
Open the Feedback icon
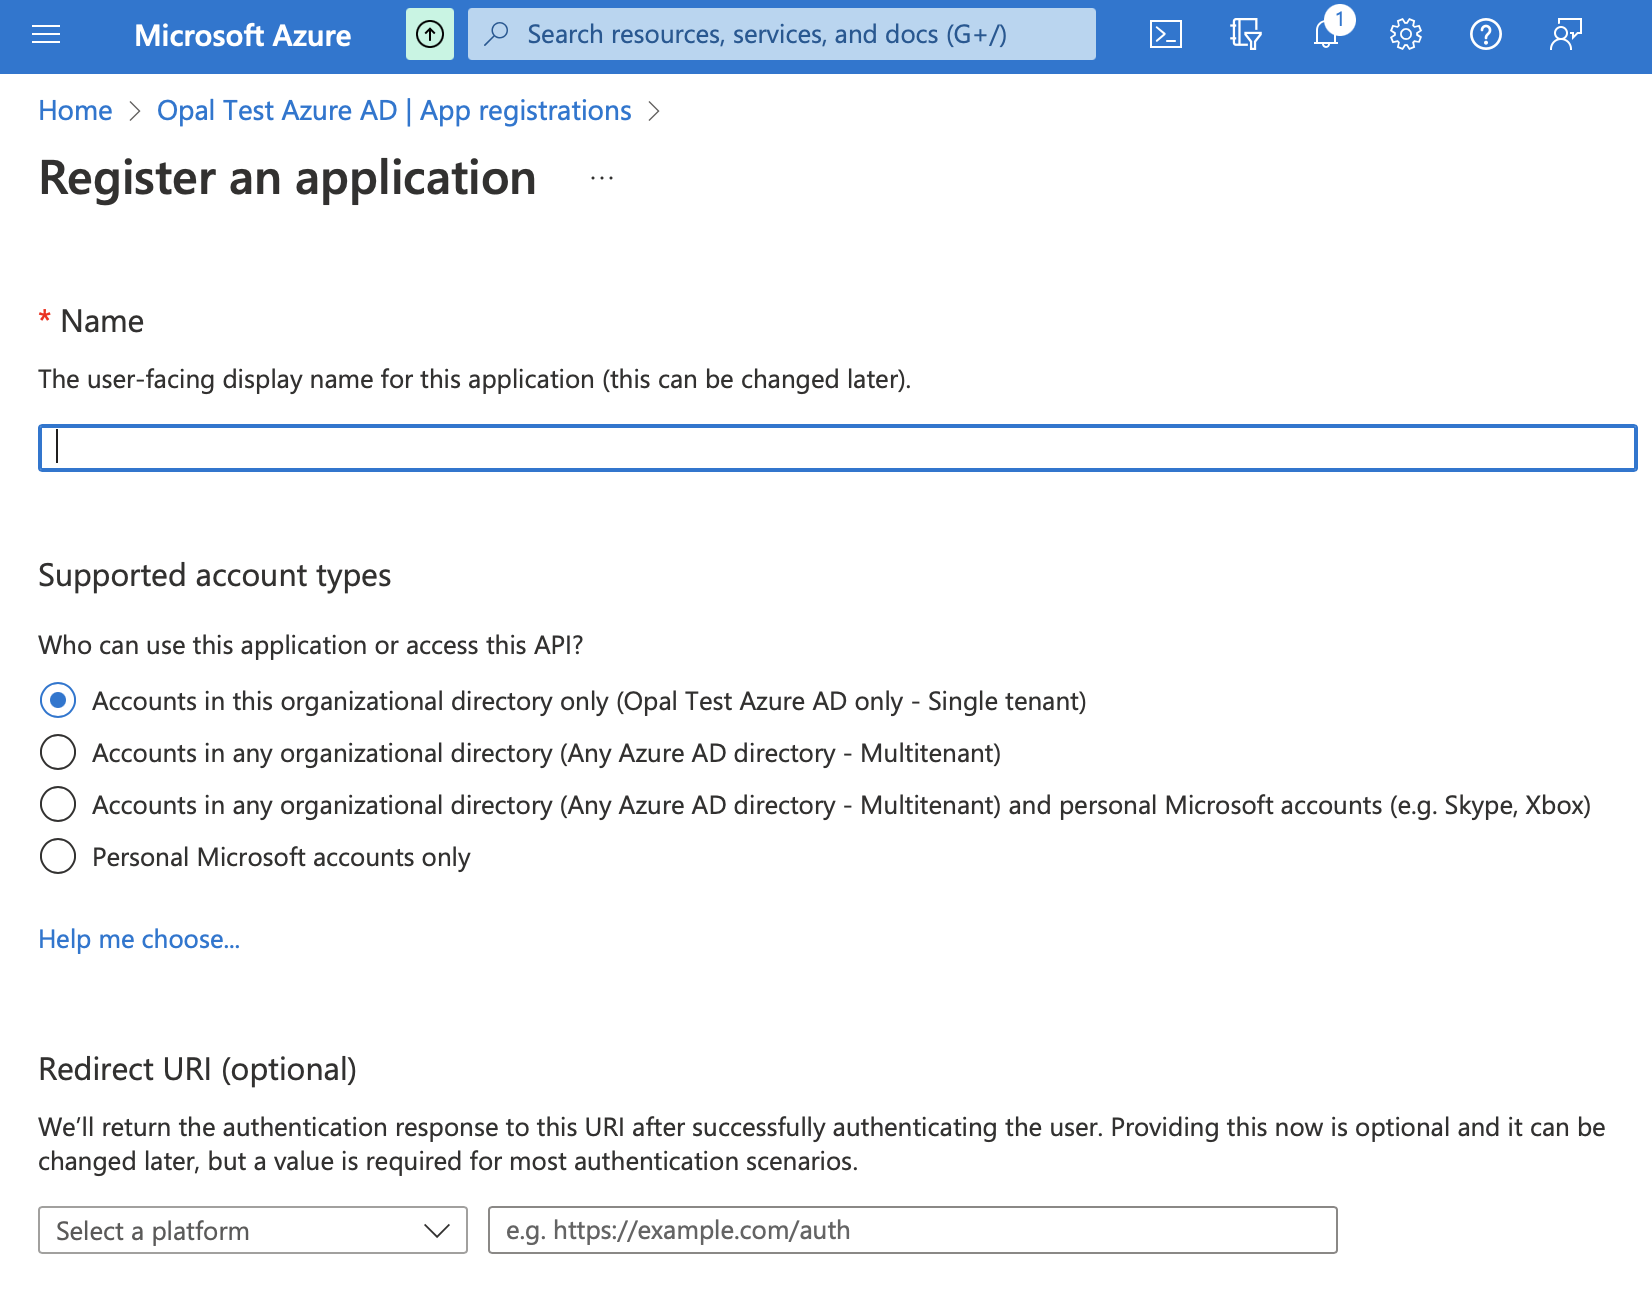1566,35
